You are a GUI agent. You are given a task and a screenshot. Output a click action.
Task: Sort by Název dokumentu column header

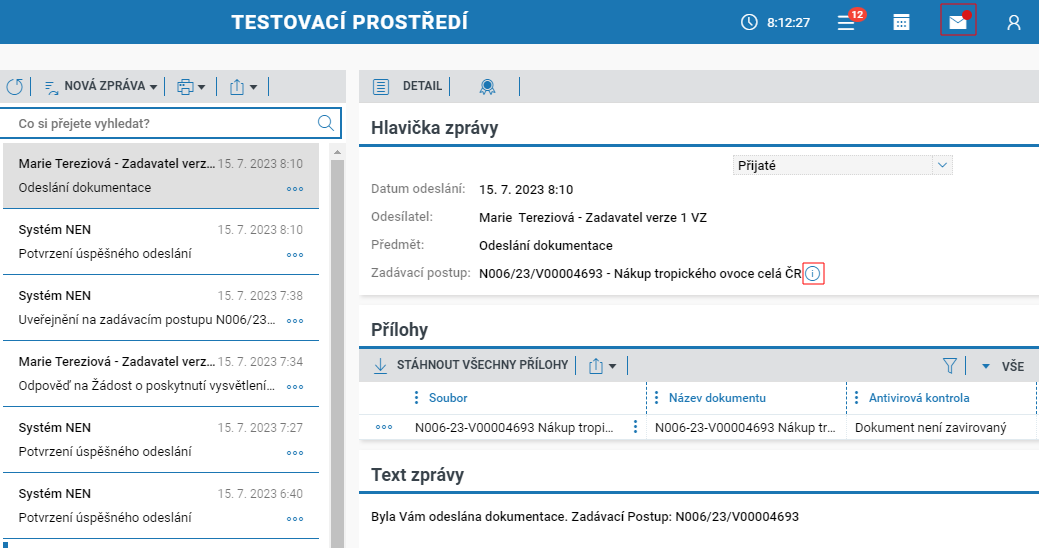tap(717, 398)
